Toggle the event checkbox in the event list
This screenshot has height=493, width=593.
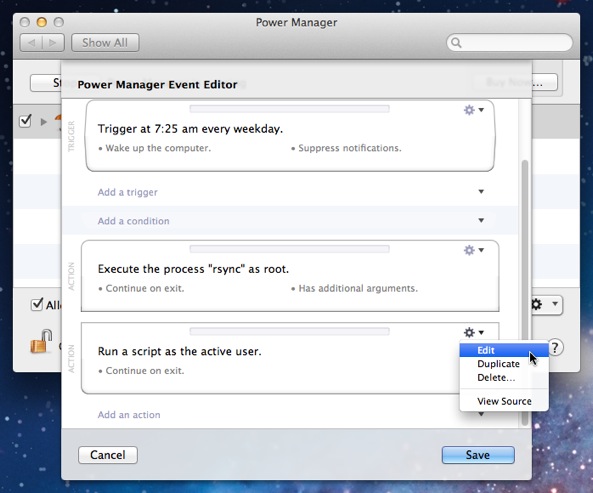[25, 121]
